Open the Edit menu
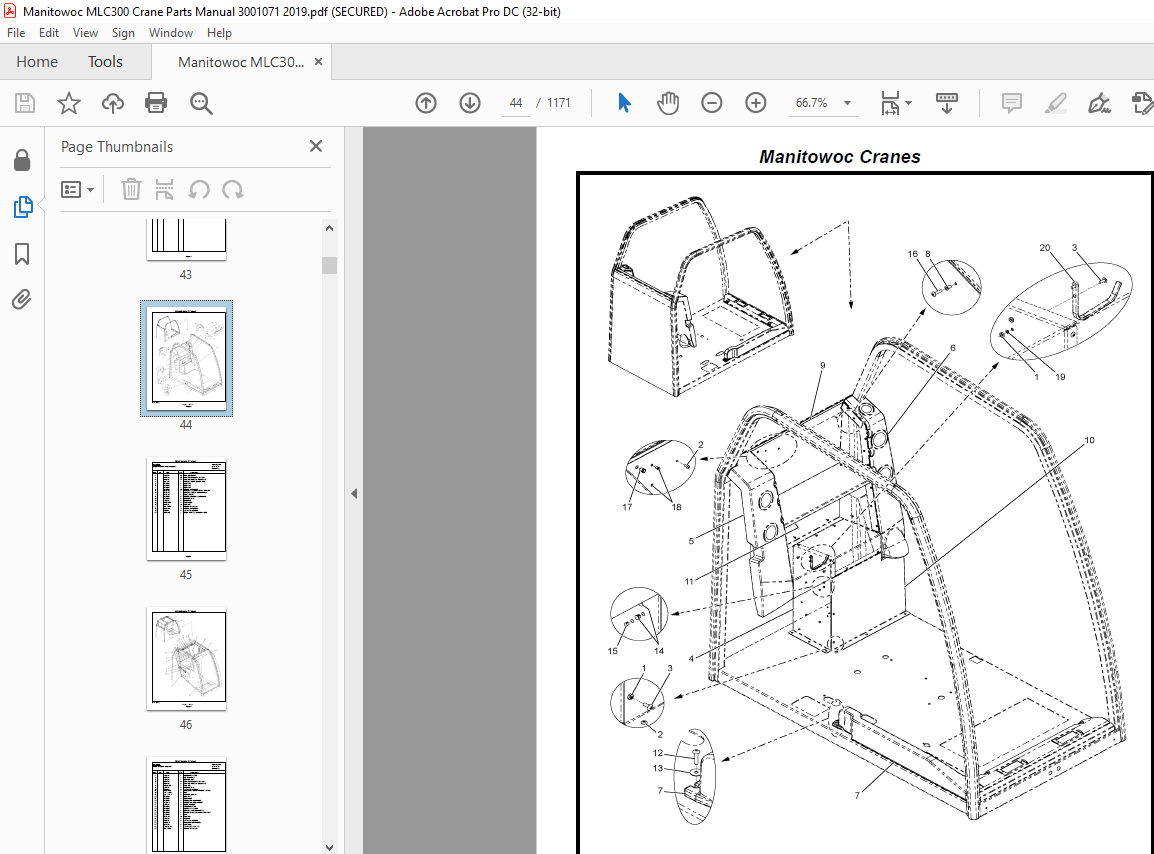Screen dimensions: 1154x854 click(x=49, y=33)
